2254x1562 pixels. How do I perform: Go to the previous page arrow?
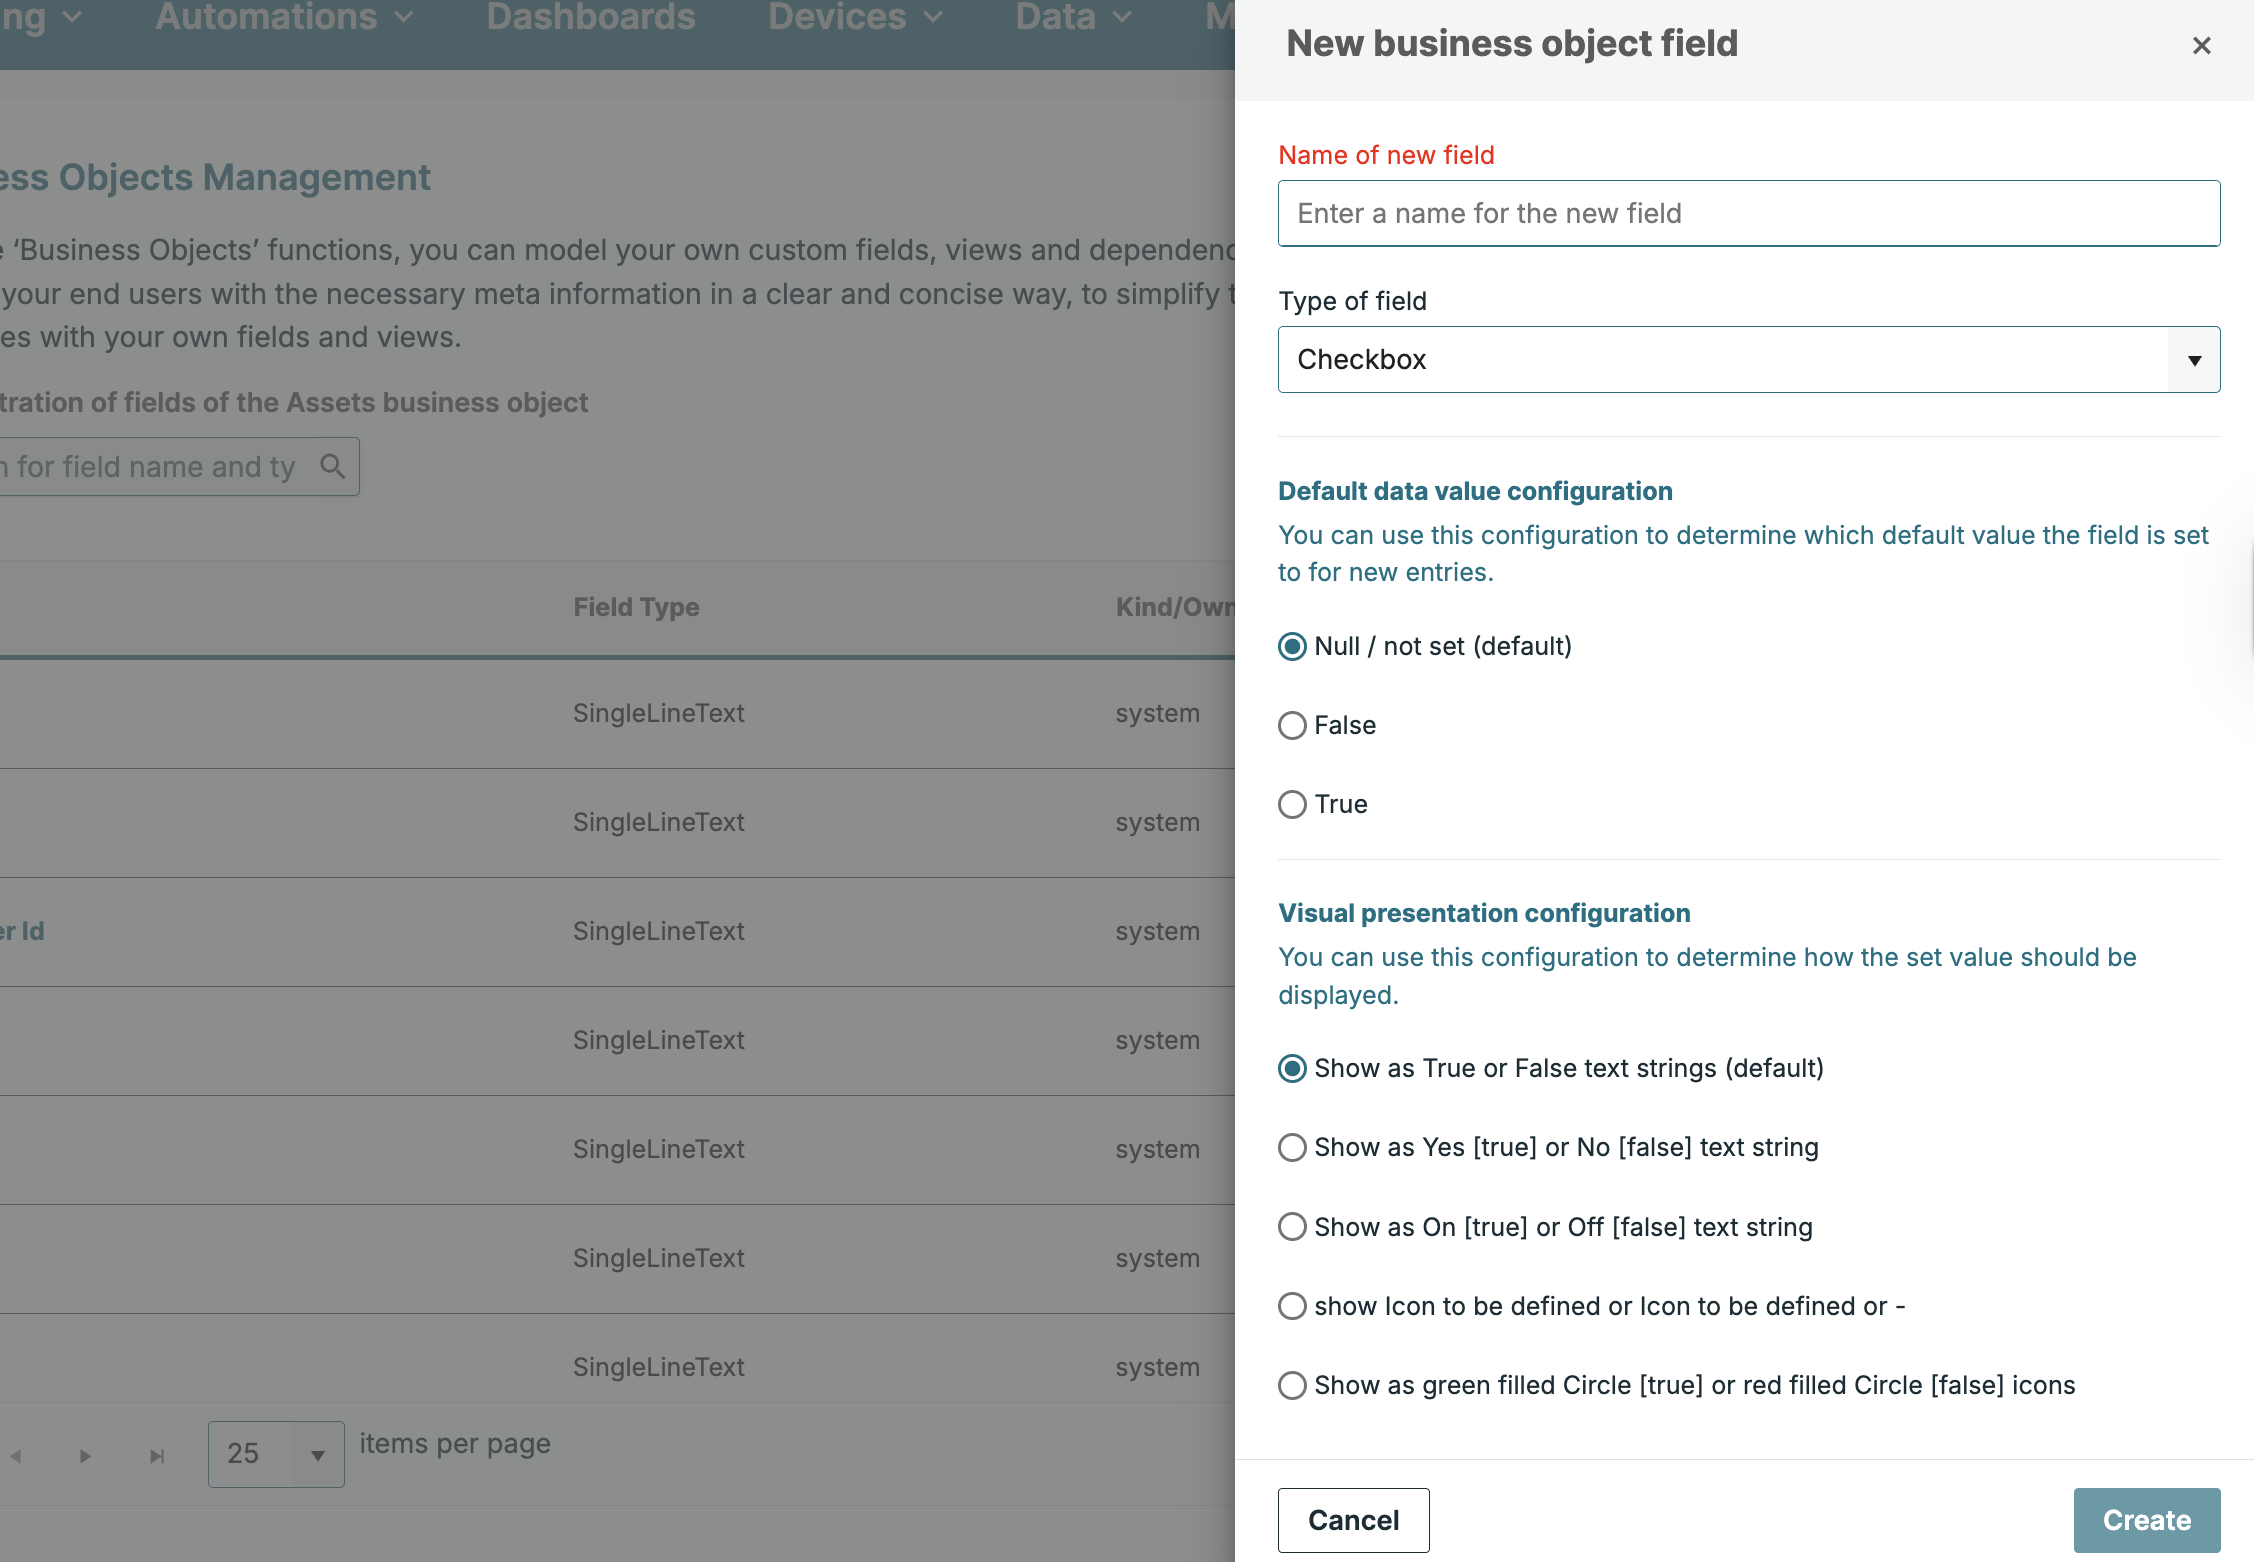point(16,1456)
